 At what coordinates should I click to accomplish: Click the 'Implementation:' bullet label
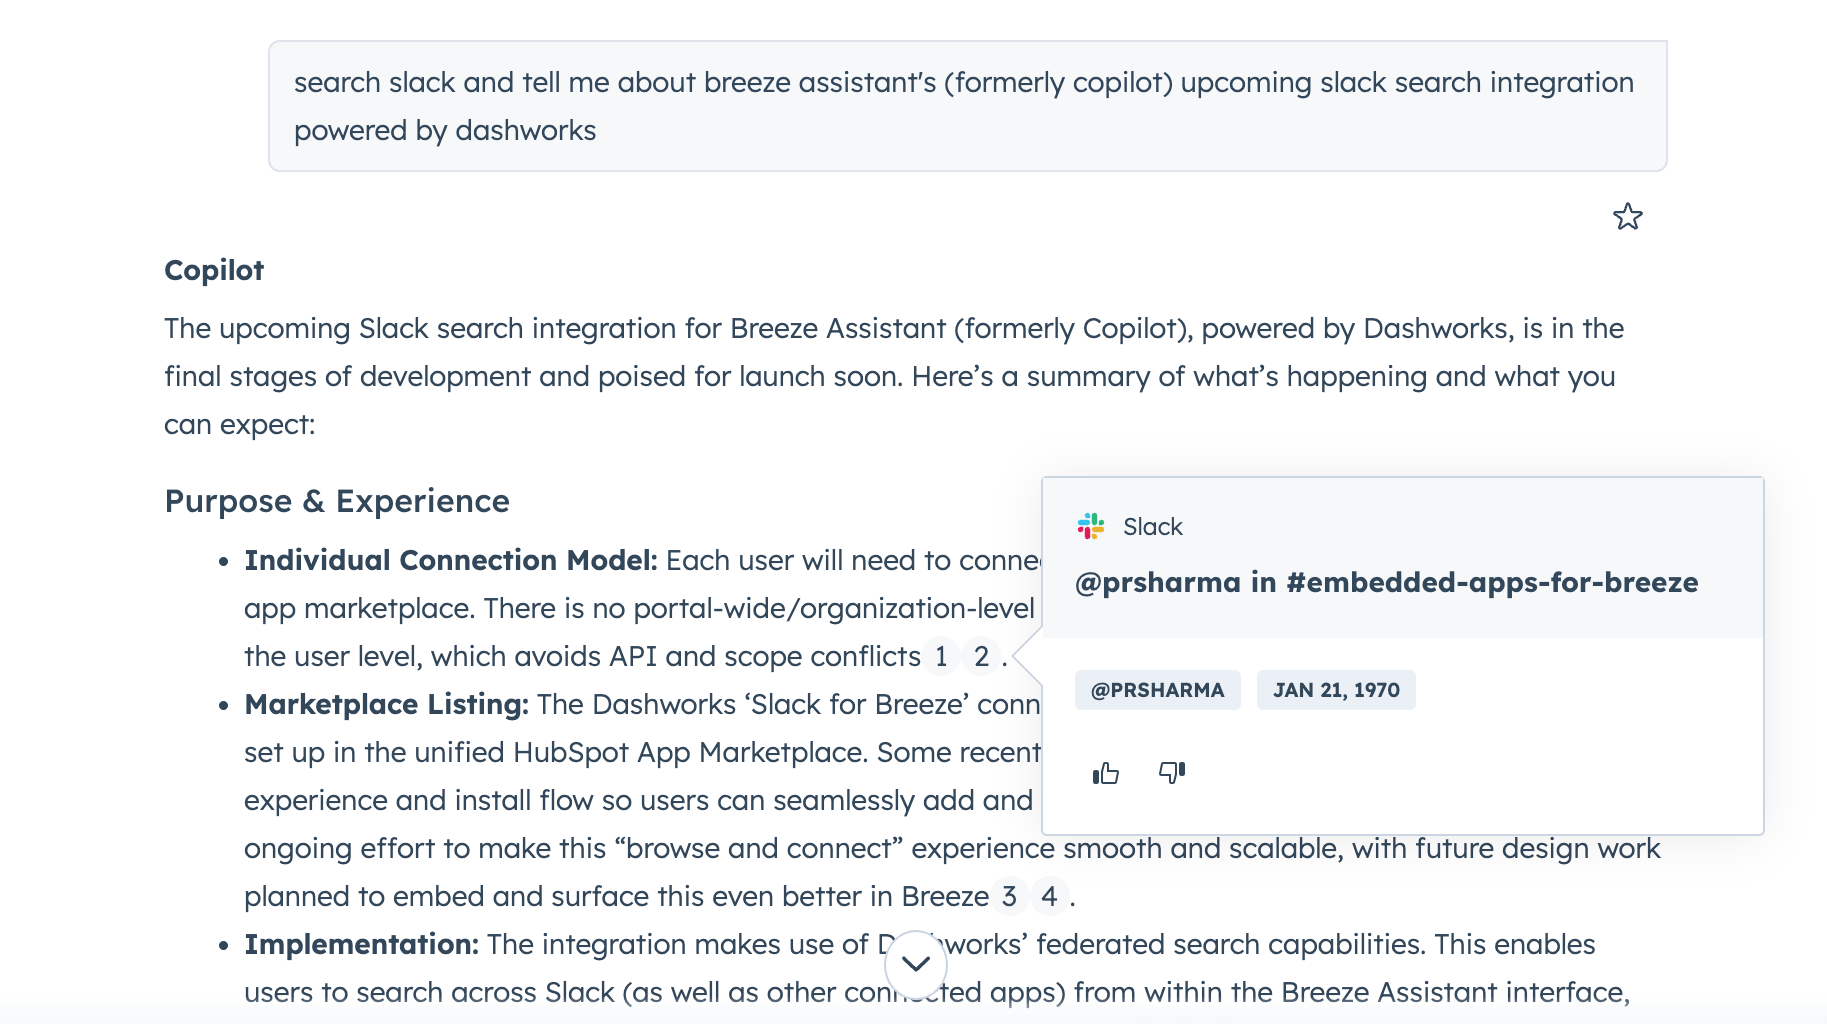pyautogui.click(x=362, y=944)
